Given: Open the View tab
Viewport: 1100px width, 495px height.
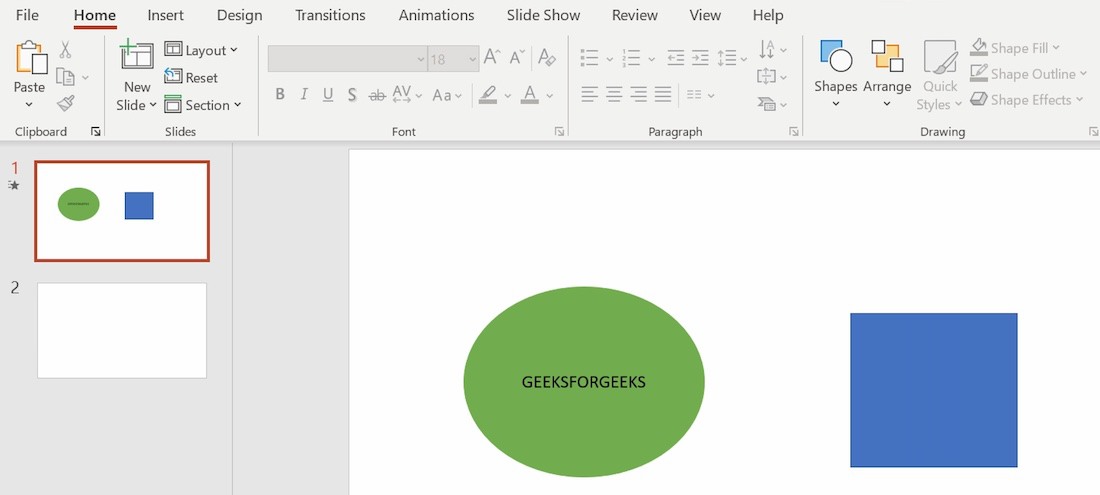Looking at the screenshot, I should point(705,15).
